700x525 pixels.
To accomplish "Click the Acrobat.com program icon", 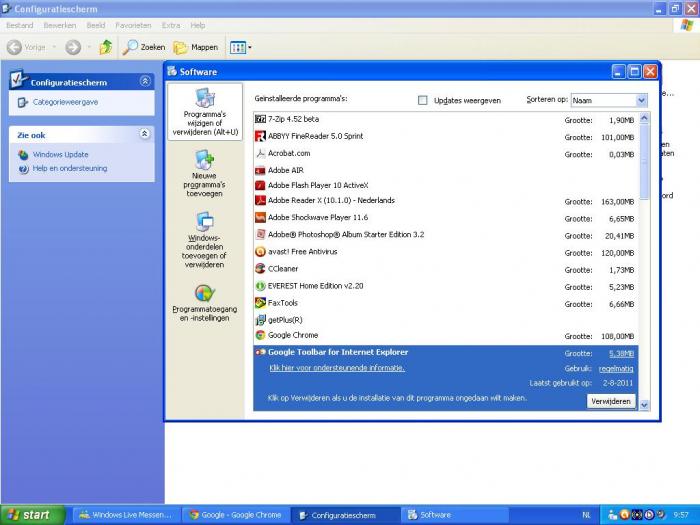I will pyautogui.click(x=260, y=153).
